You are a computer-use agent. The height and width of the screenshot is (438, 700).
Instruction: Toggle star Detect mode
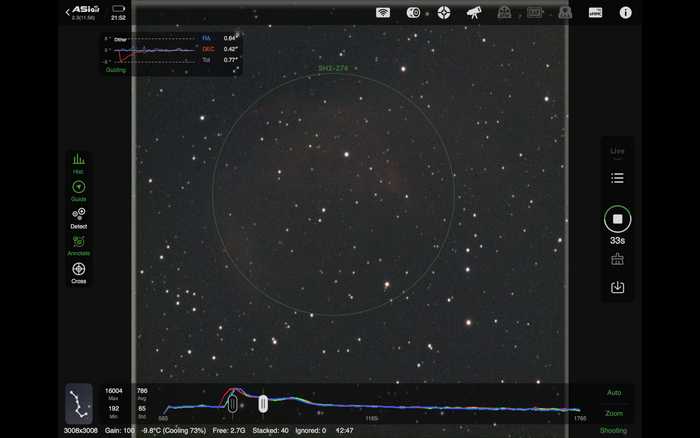[x=78, y=218]
